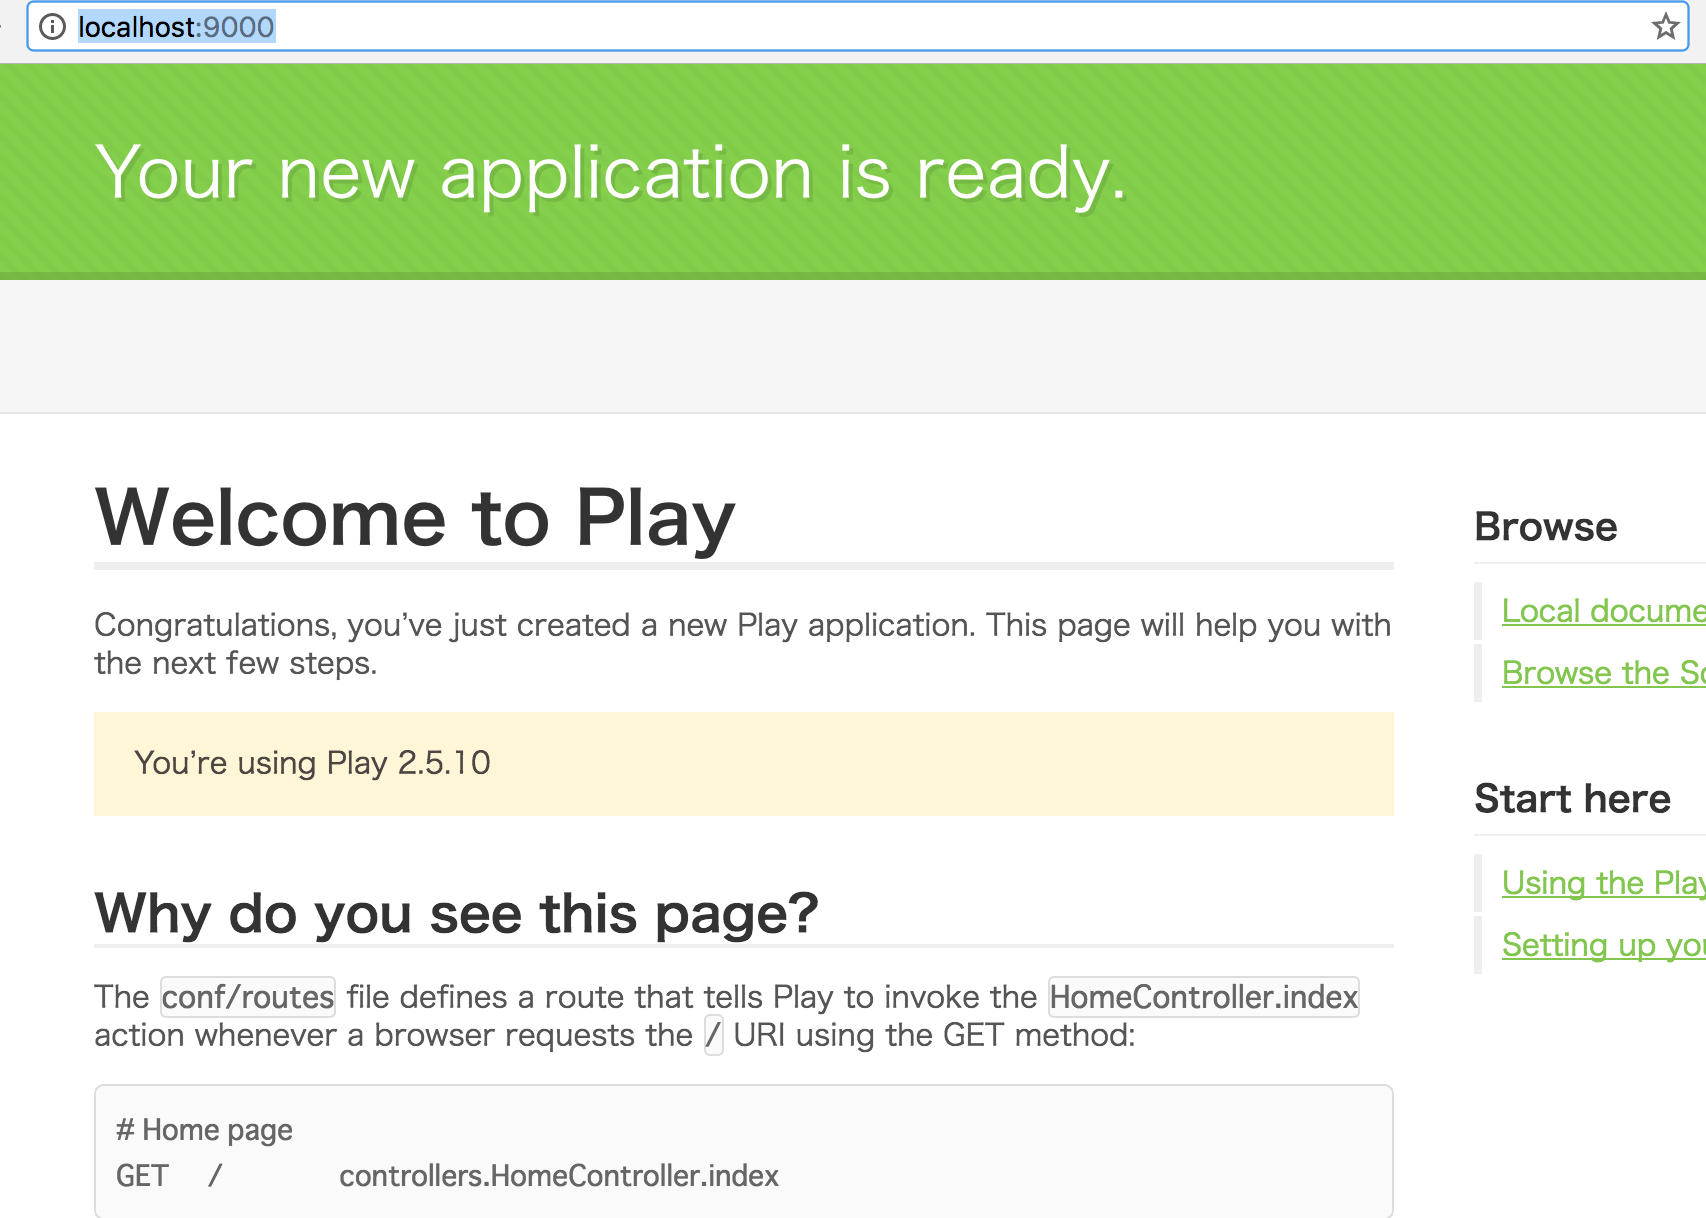Screen dimensions: 1706x1218
Task: Click the '/' URI inline code in paragraph
Action: coord(713,1035)
